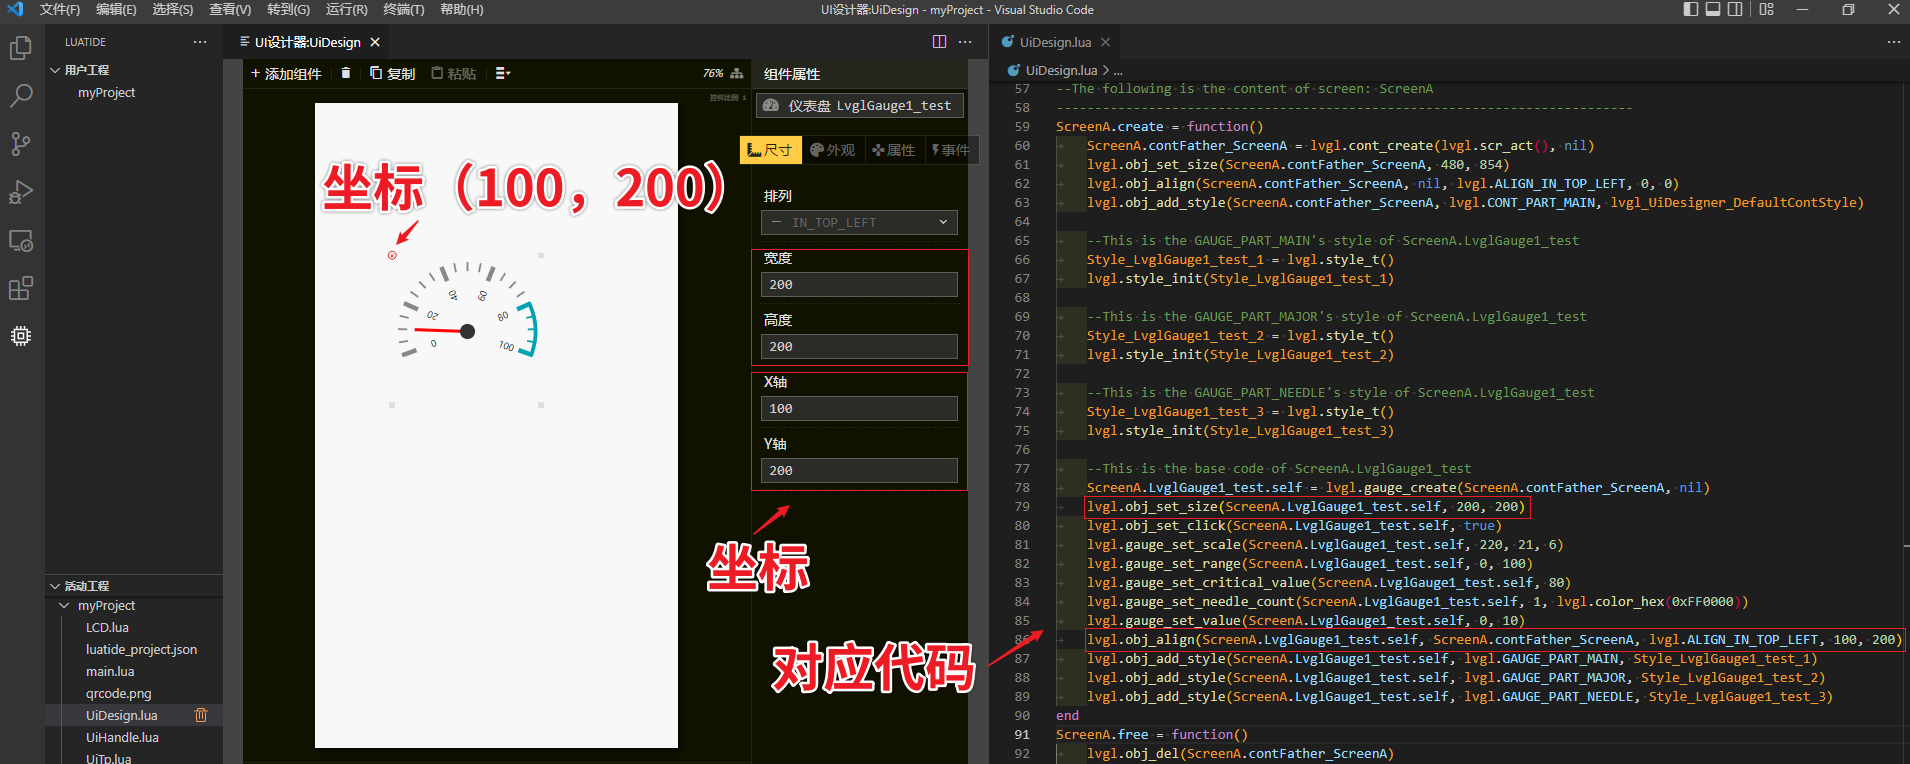Switch to the 属性 properties tab
This screenshot has height=764, width=1910.
[893, 150]
